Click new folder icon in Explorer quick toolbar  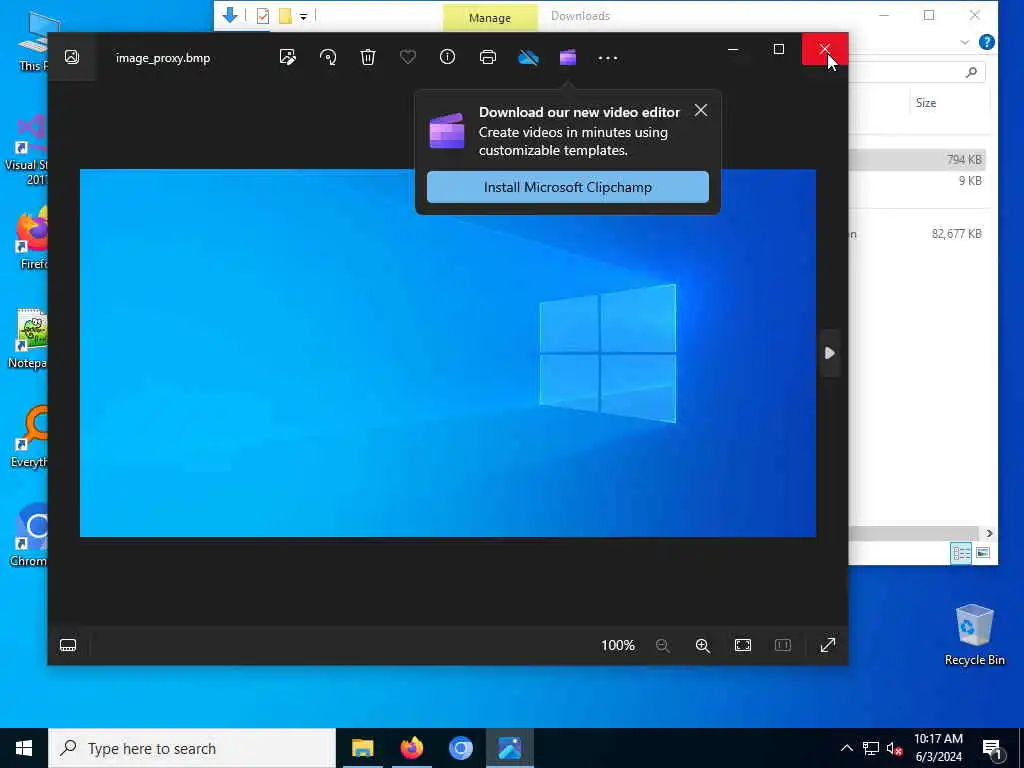(x=285, y=16)
